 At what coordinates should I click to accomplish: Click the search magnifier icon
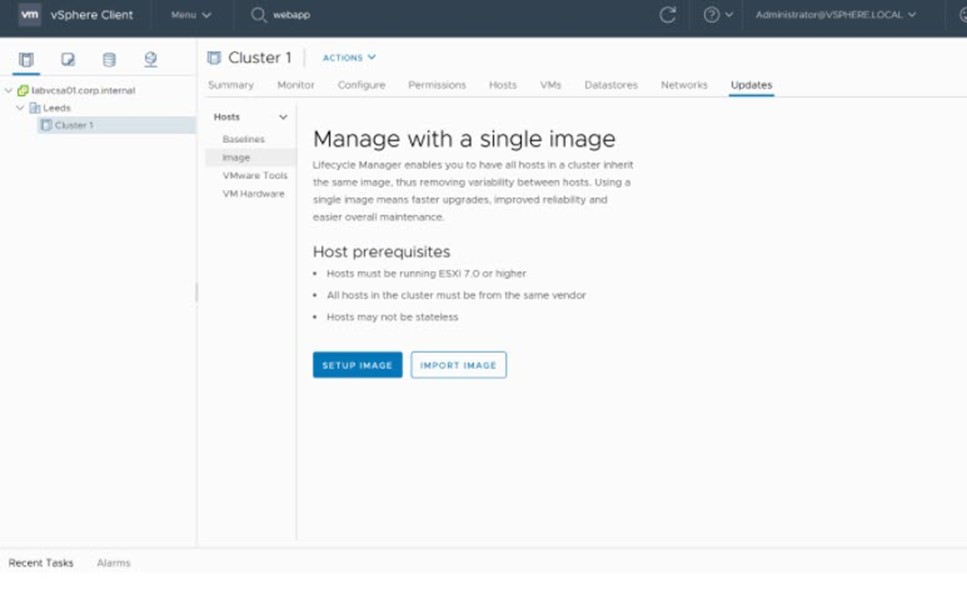pos(258,15)
